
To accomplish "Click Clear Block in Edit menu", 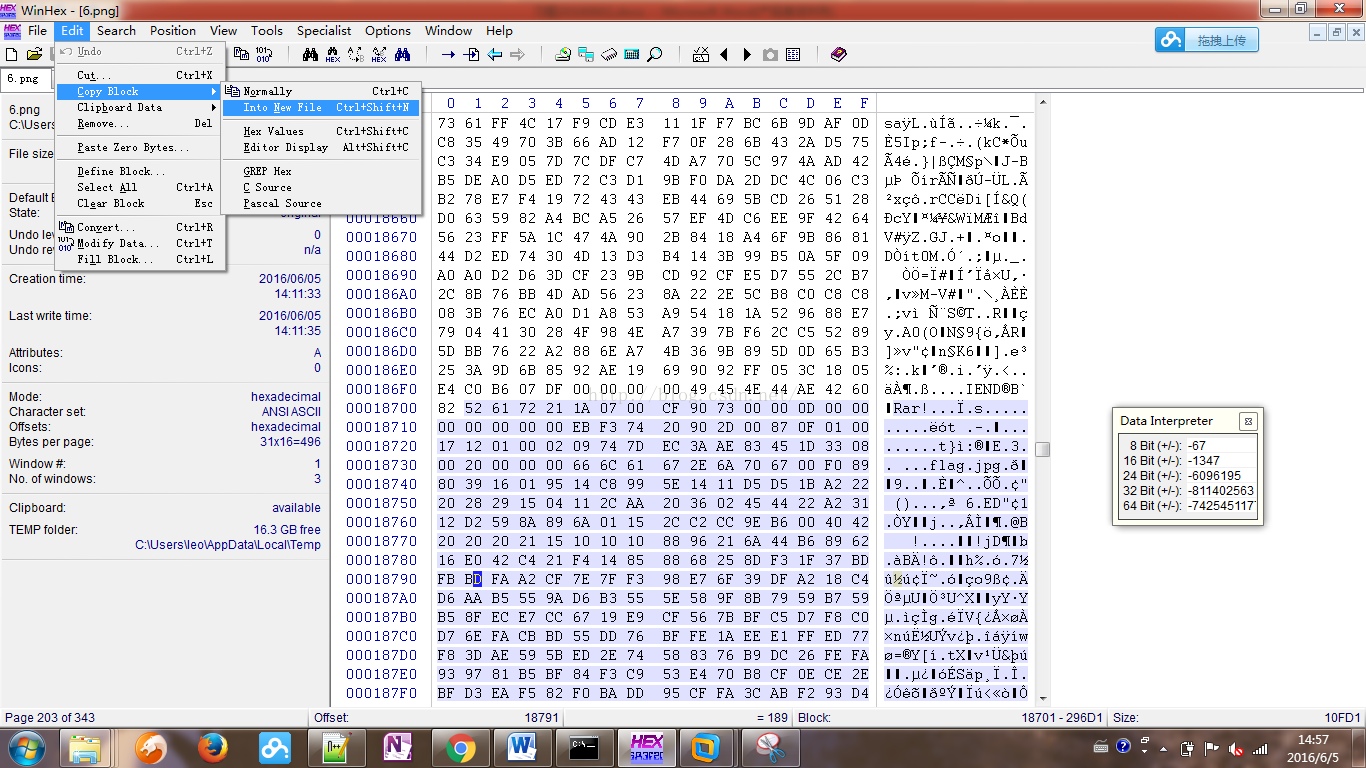I will (x=139, y=203).
